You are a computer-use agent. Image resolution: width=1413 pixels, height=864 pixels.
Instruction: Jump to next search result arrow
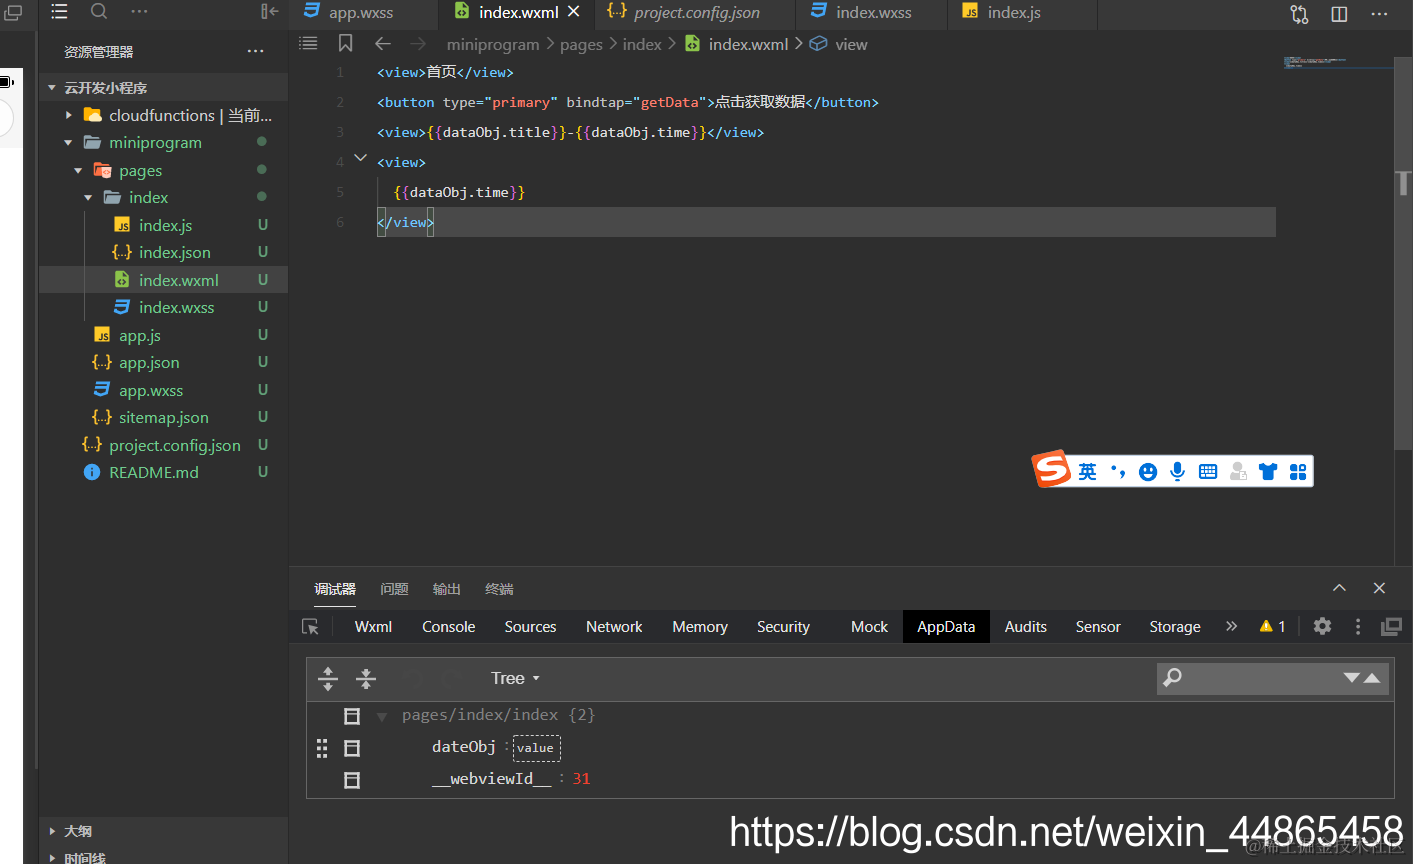coord(1352,678)
